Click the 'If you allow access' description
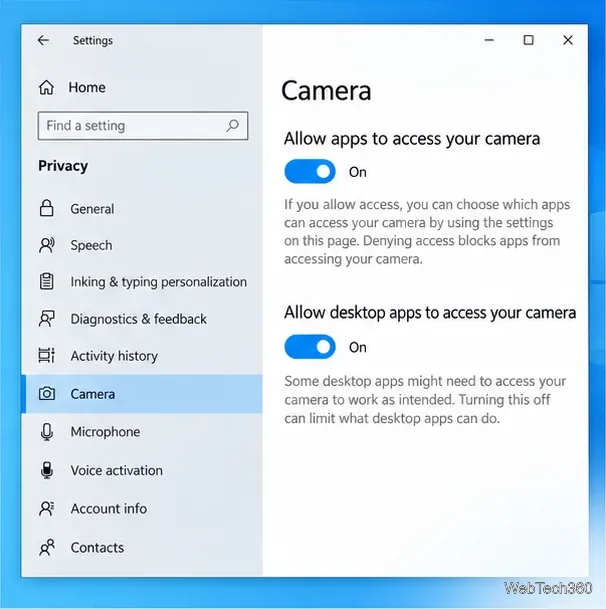Viewport: 606px width, 609px height. coord(427,231)
